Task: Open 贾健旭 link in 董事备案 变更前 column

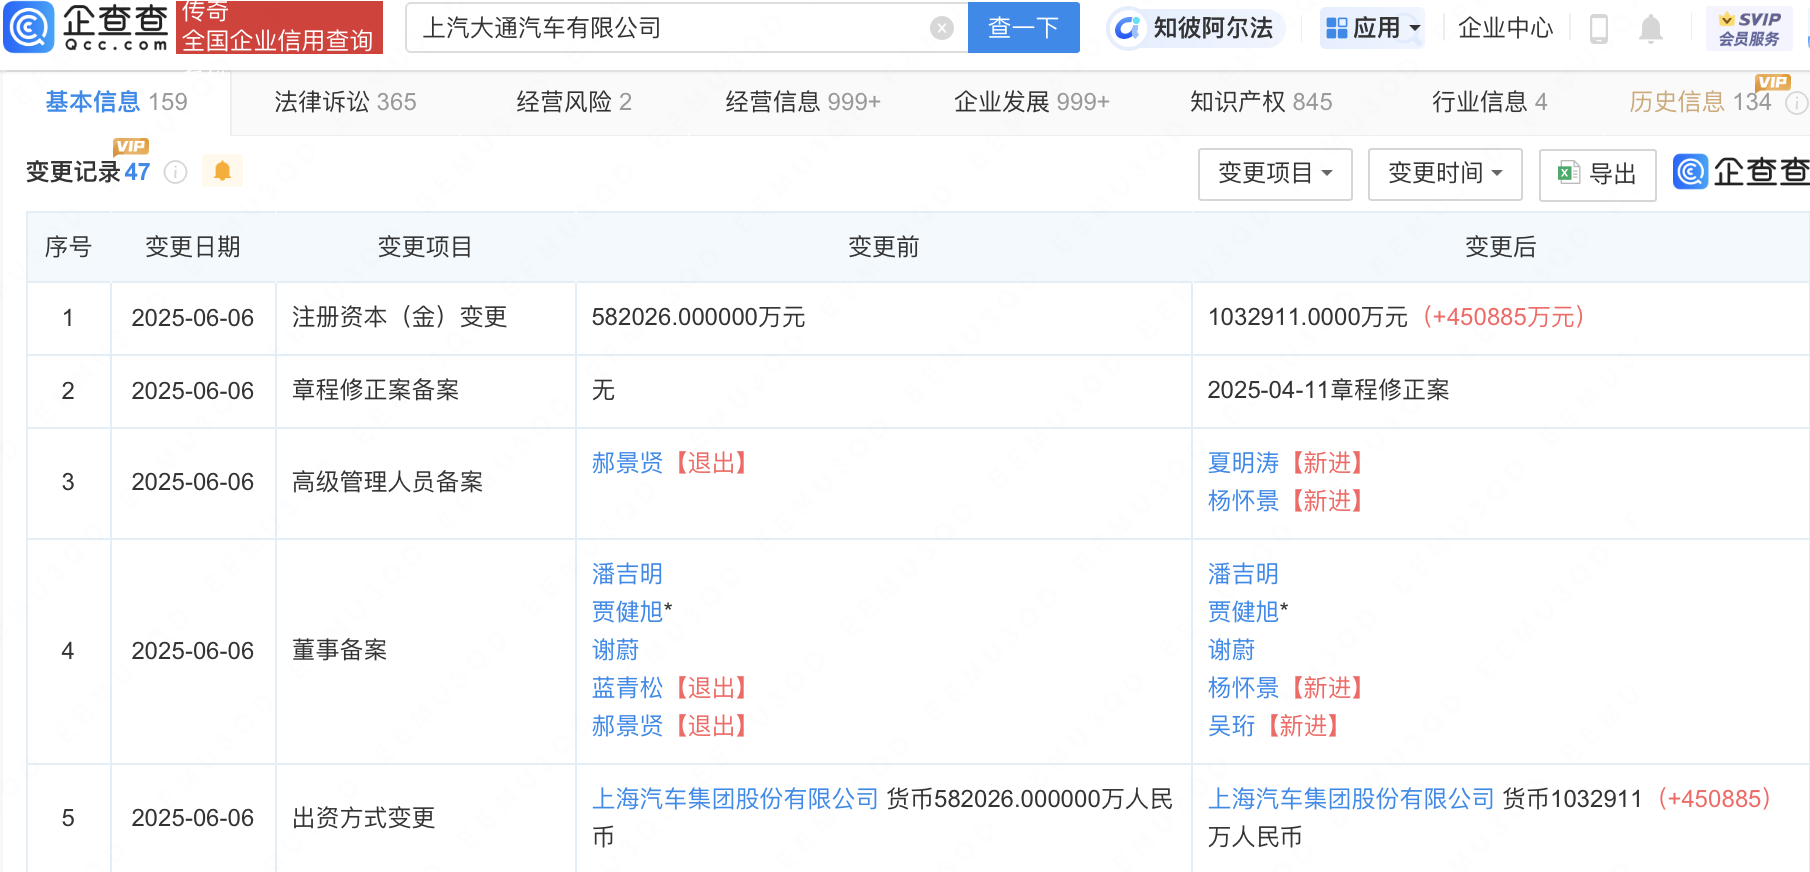Action: [x=627, y=612]
